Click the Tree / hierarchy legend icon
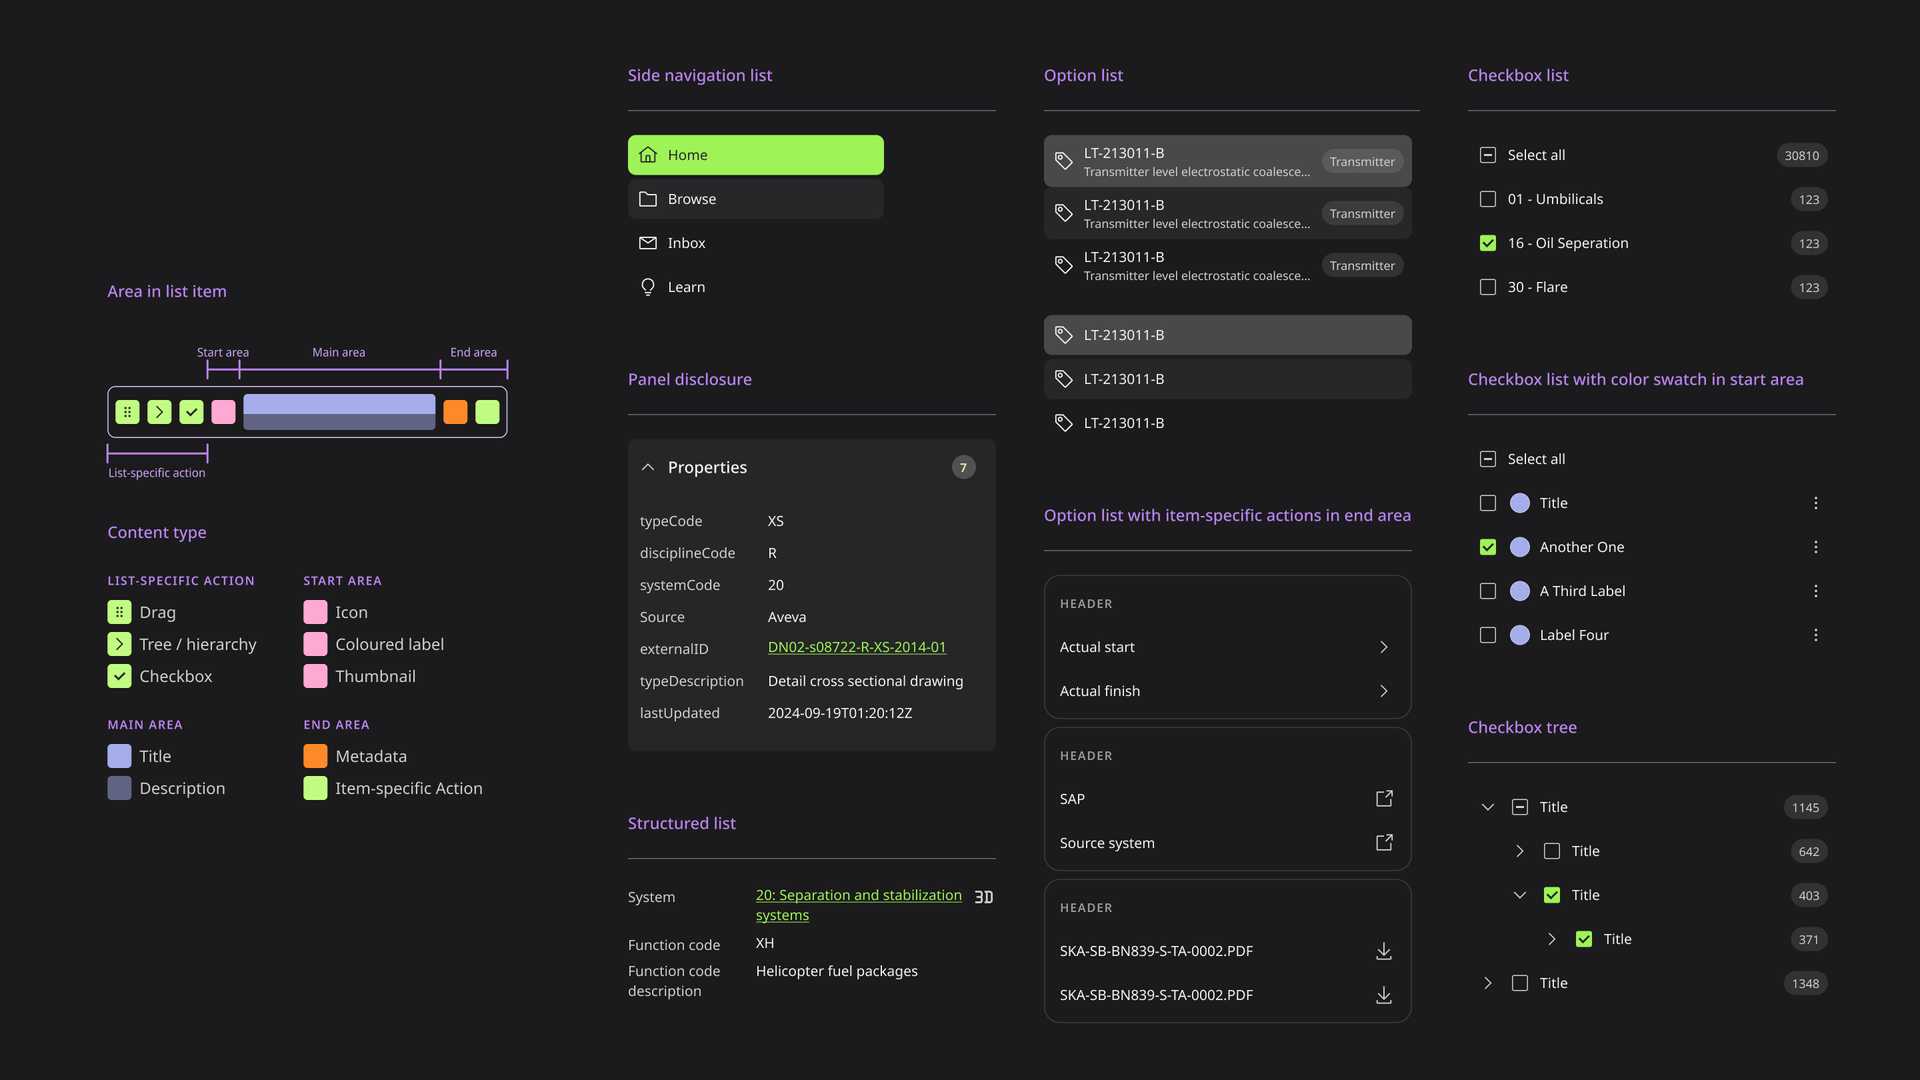The image size is (1920, 1080). [119, 644]
